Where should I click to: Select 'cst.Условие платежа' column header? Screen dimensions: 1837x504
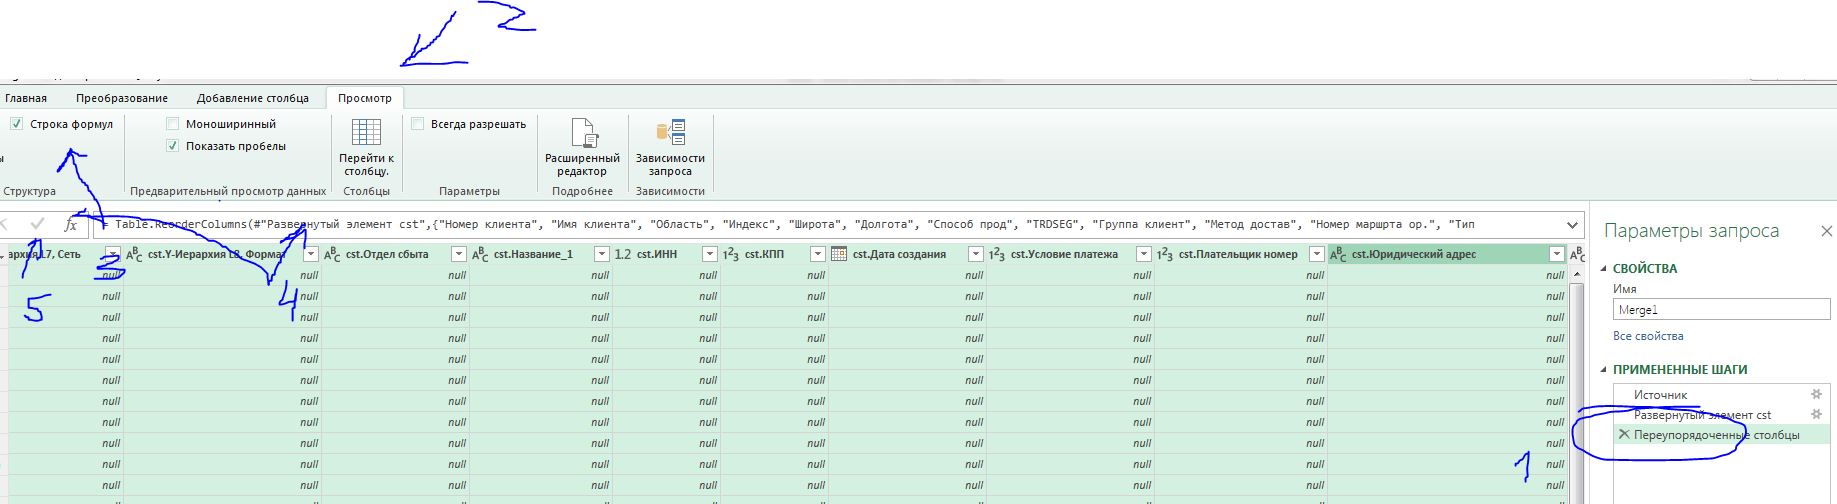coord(1071,254)
